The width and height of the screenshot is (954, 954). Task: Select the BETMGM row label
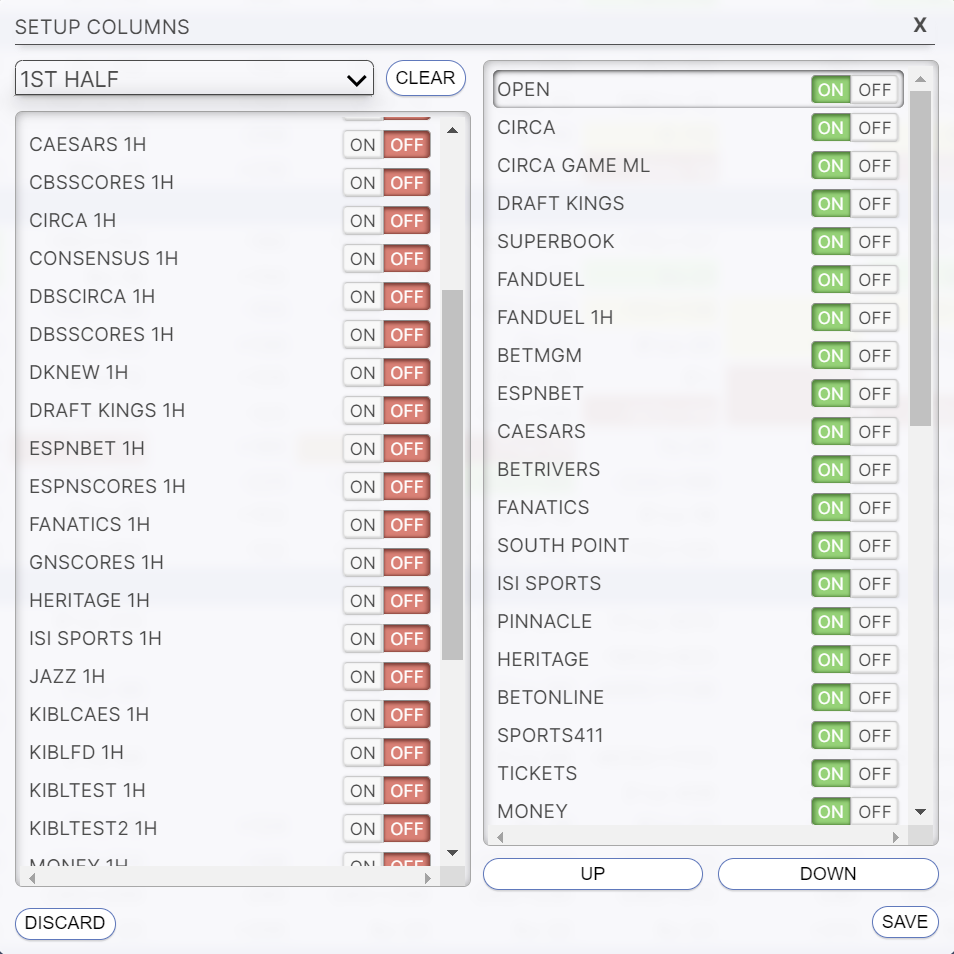point(539,355)
